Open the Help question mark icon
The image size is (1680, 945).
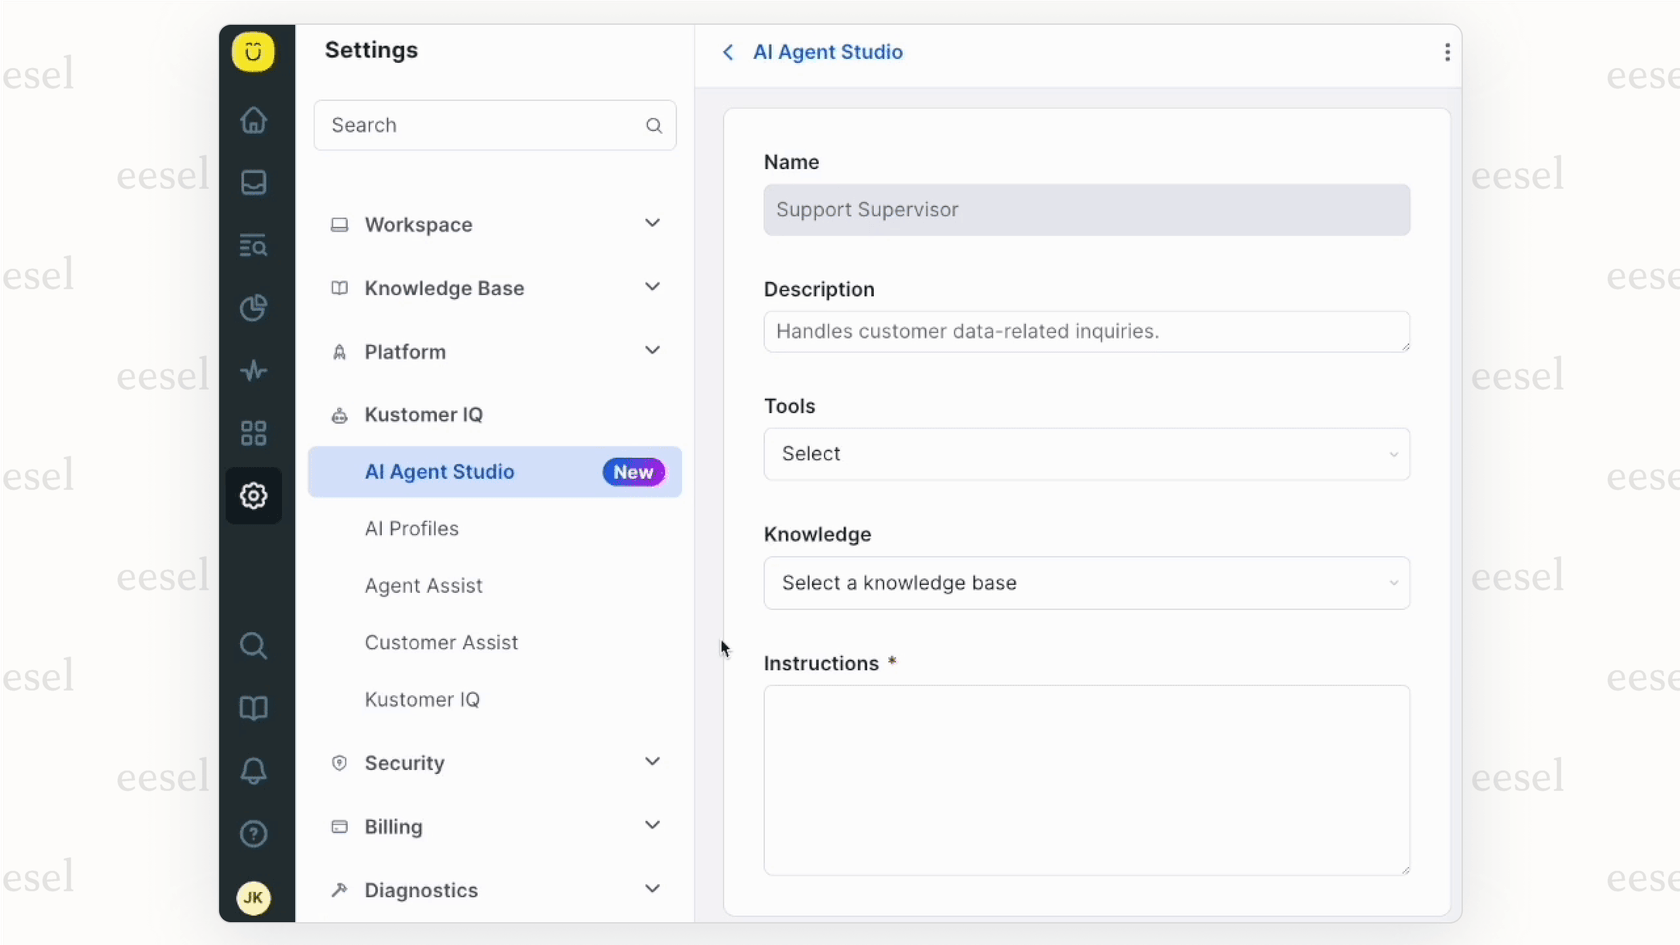(x=253, y=833)
